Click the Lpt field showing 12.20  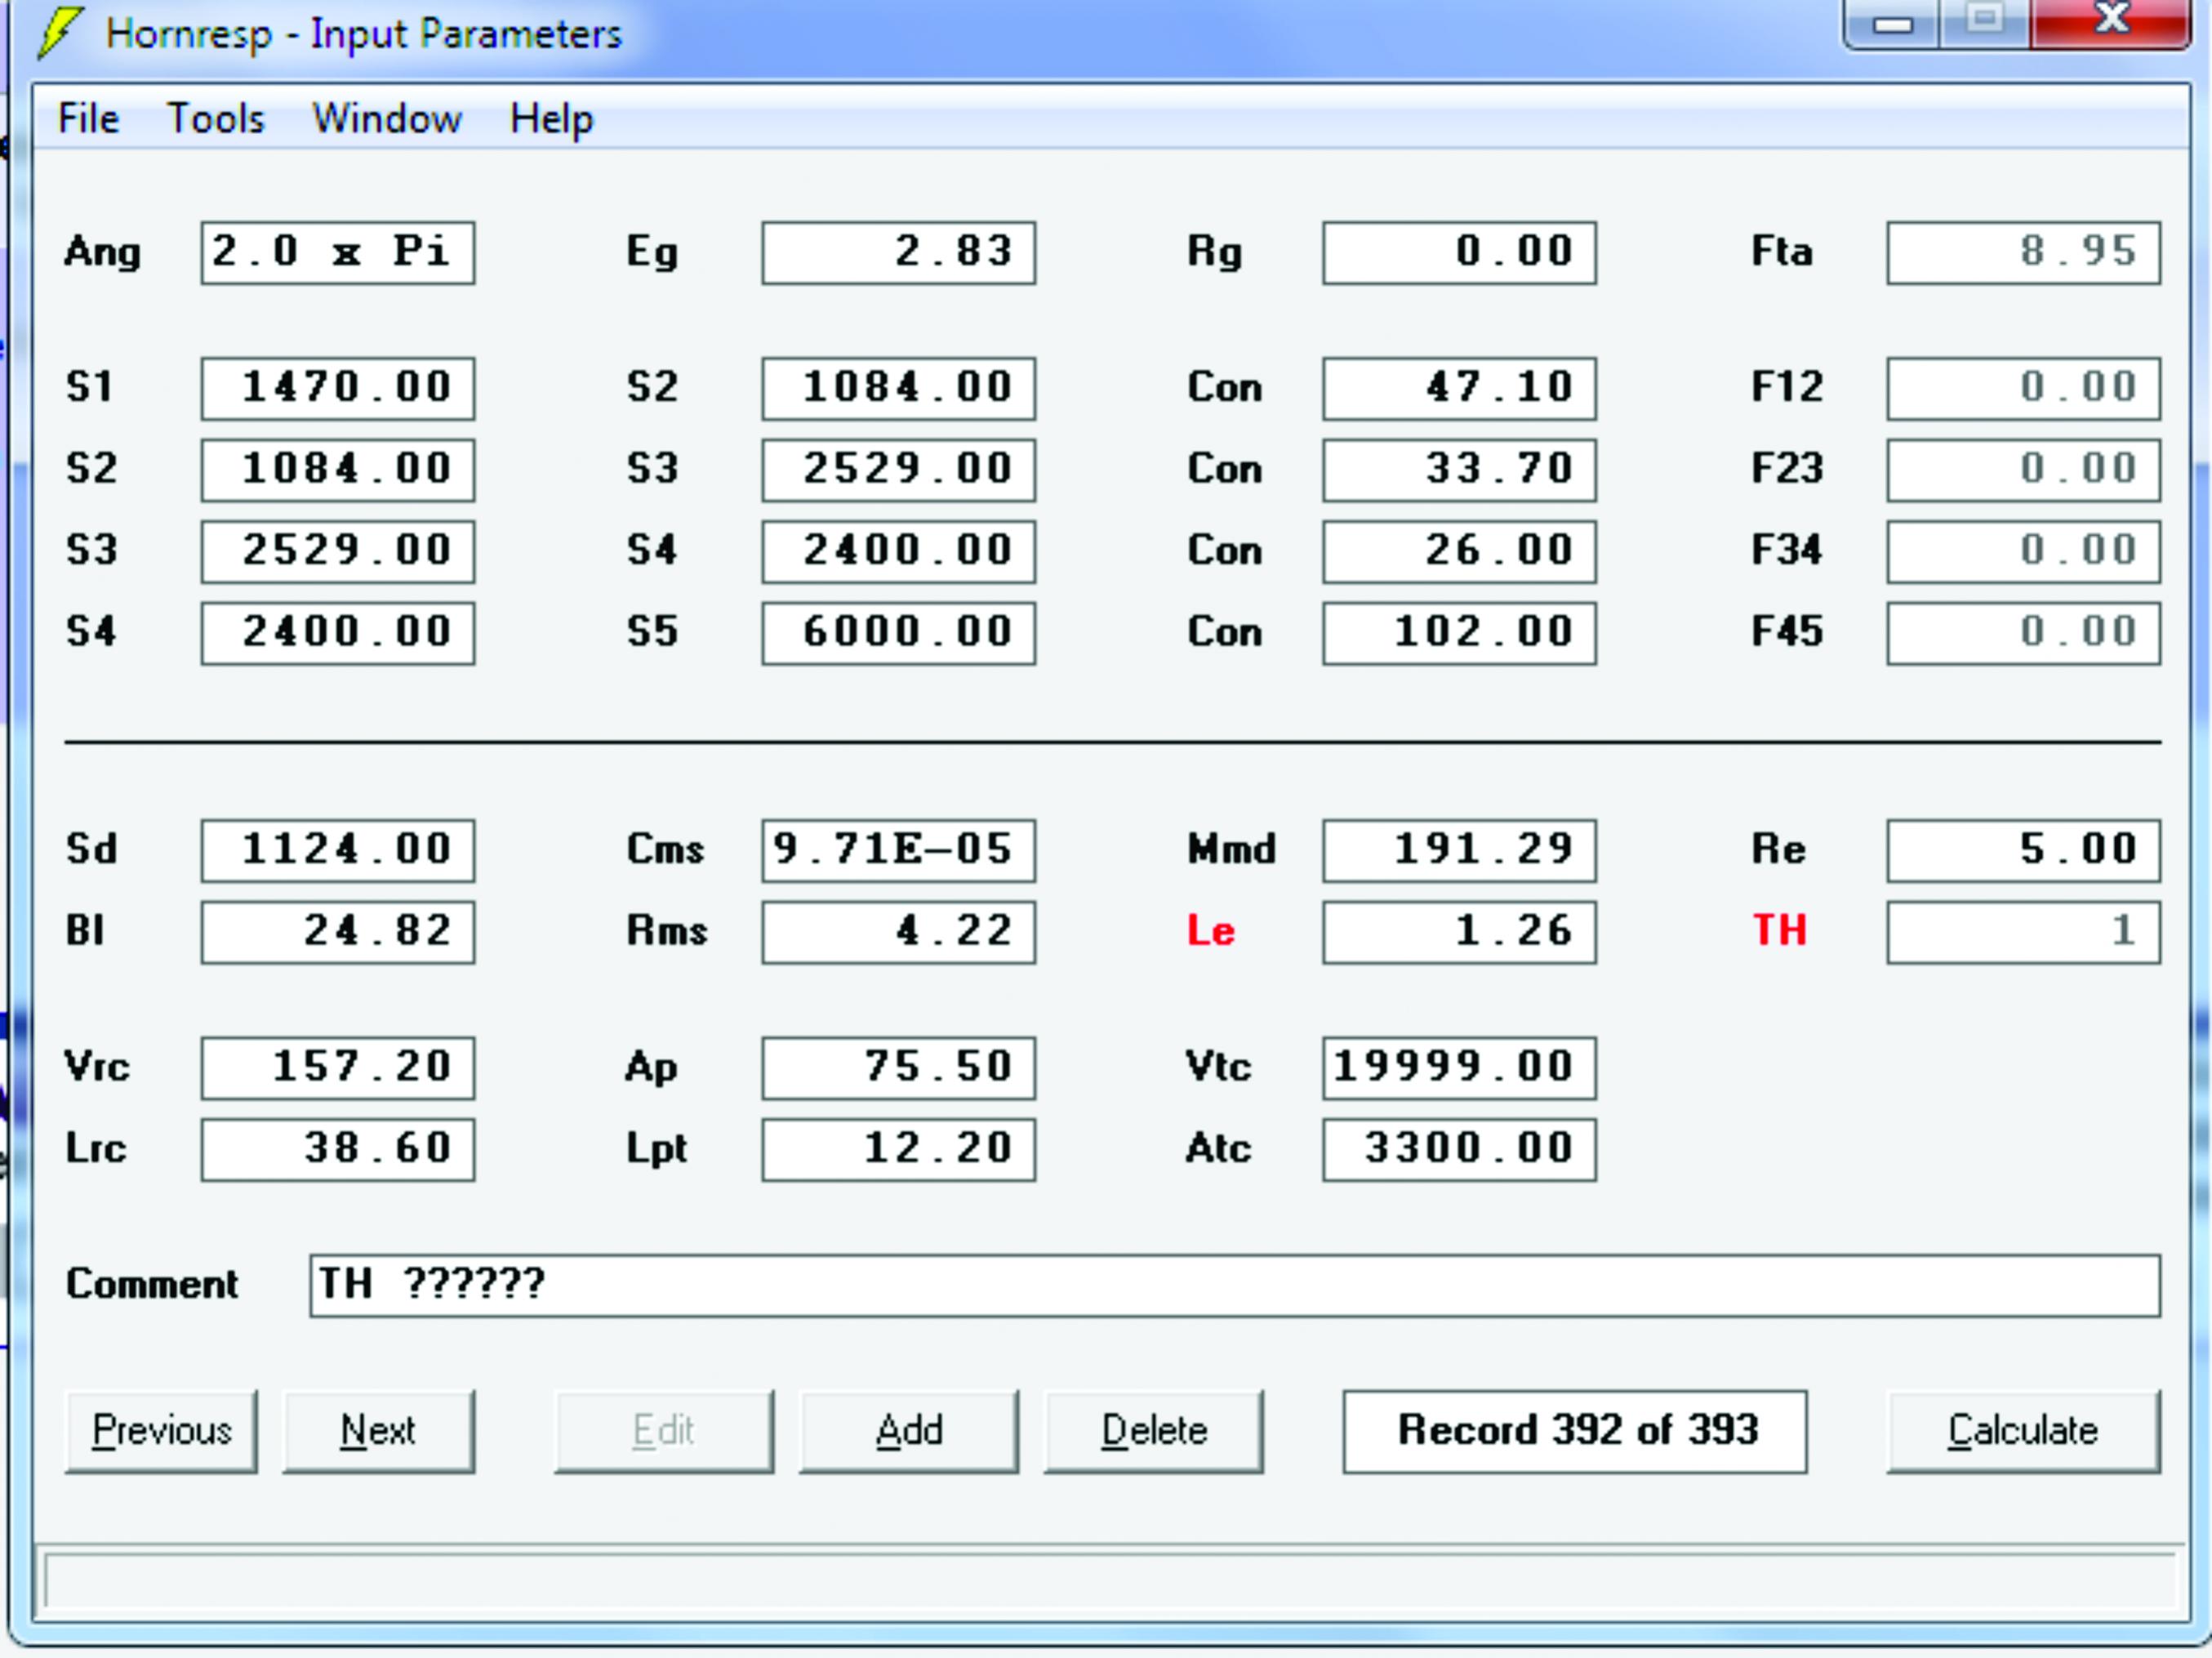(898, 1150)
